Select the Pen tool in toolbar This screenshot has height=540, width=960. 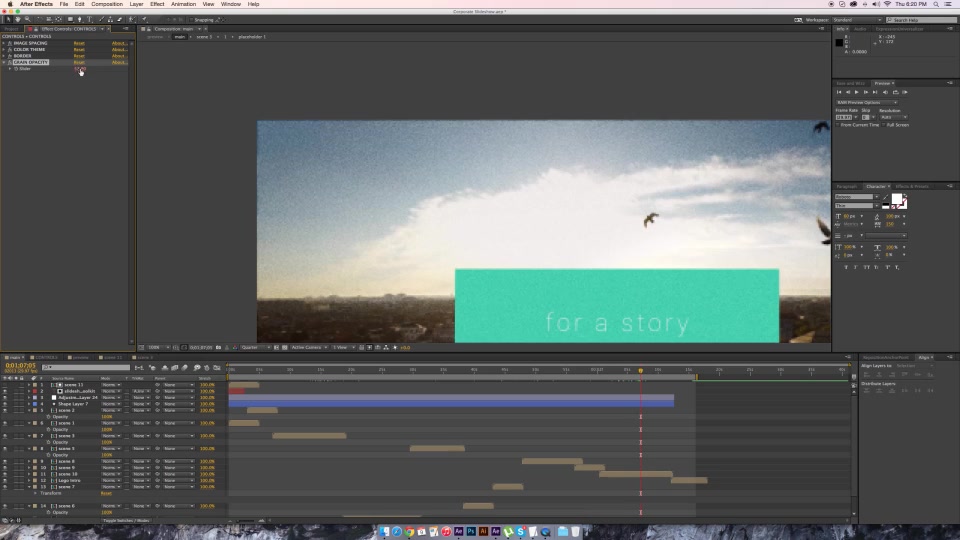click(x=80, y=20)
